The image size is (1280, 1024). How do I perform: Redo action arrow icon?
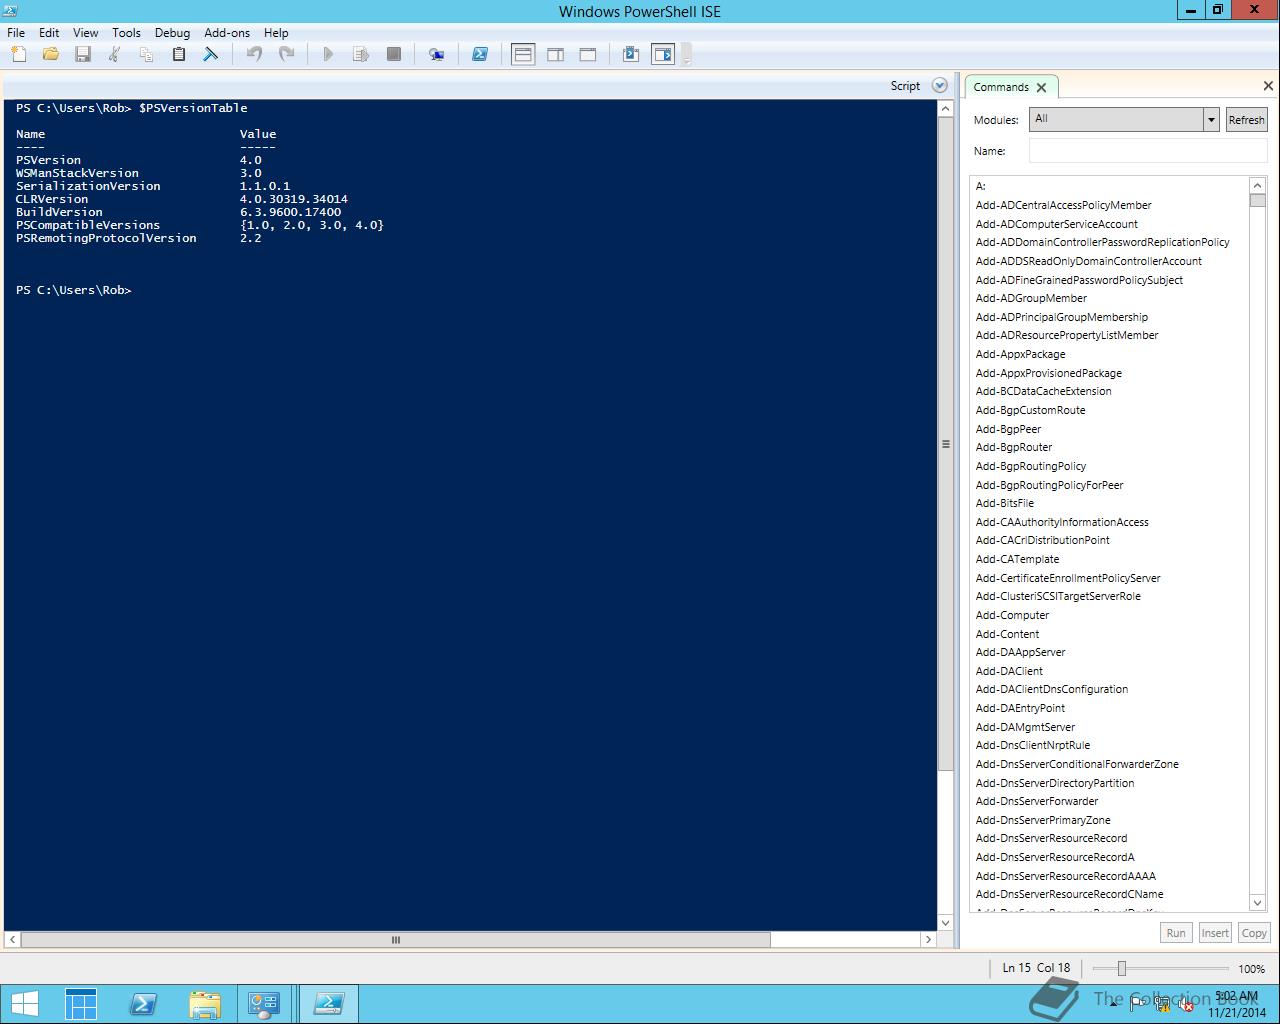coord(286,54)
